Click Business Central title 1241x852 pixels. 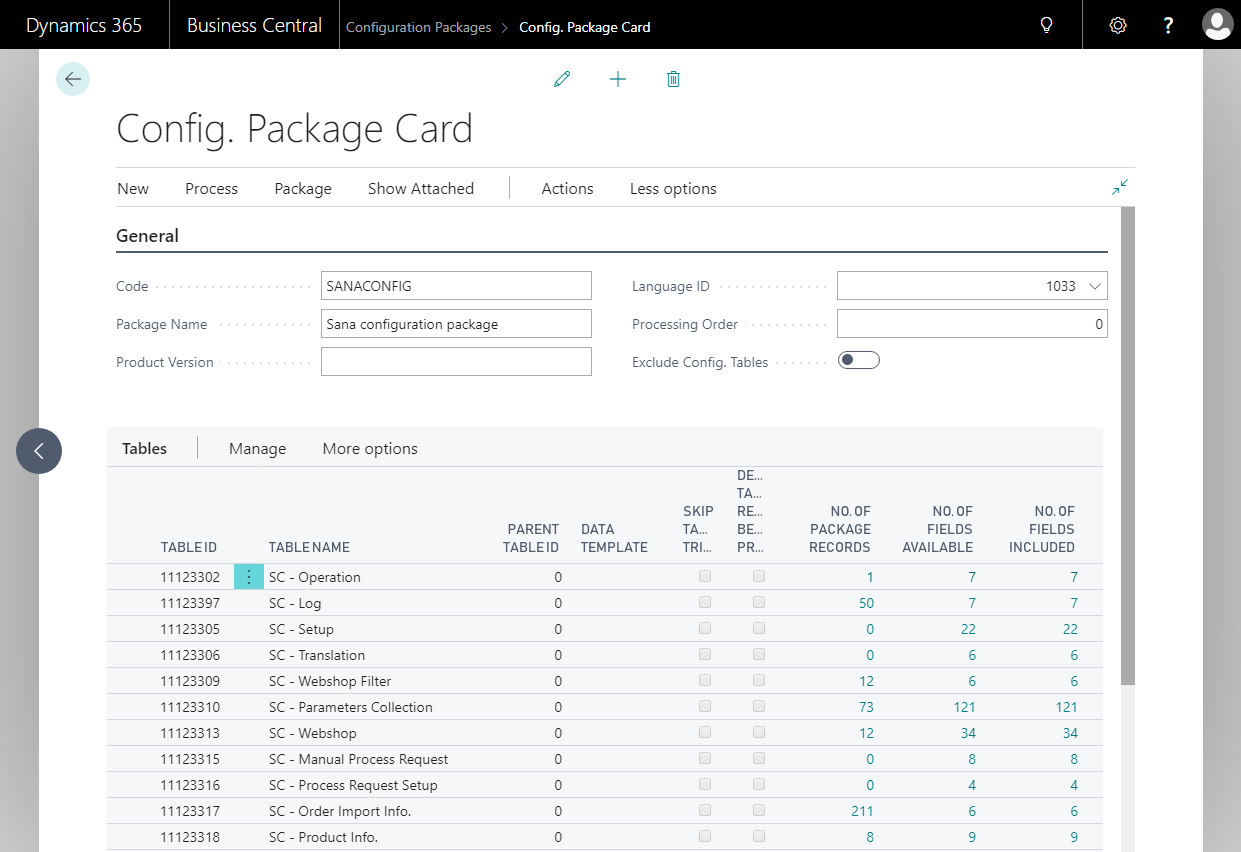tap(254, 25)
